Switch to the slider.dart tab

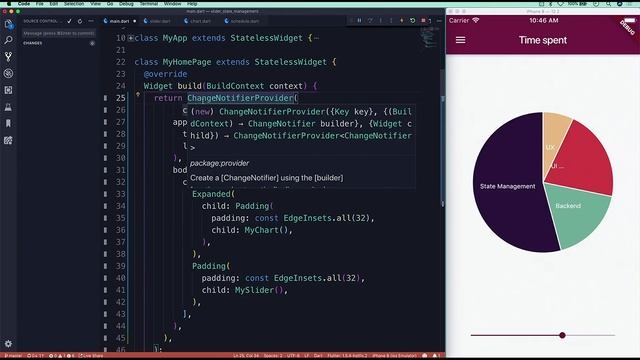tap(160, 21)
